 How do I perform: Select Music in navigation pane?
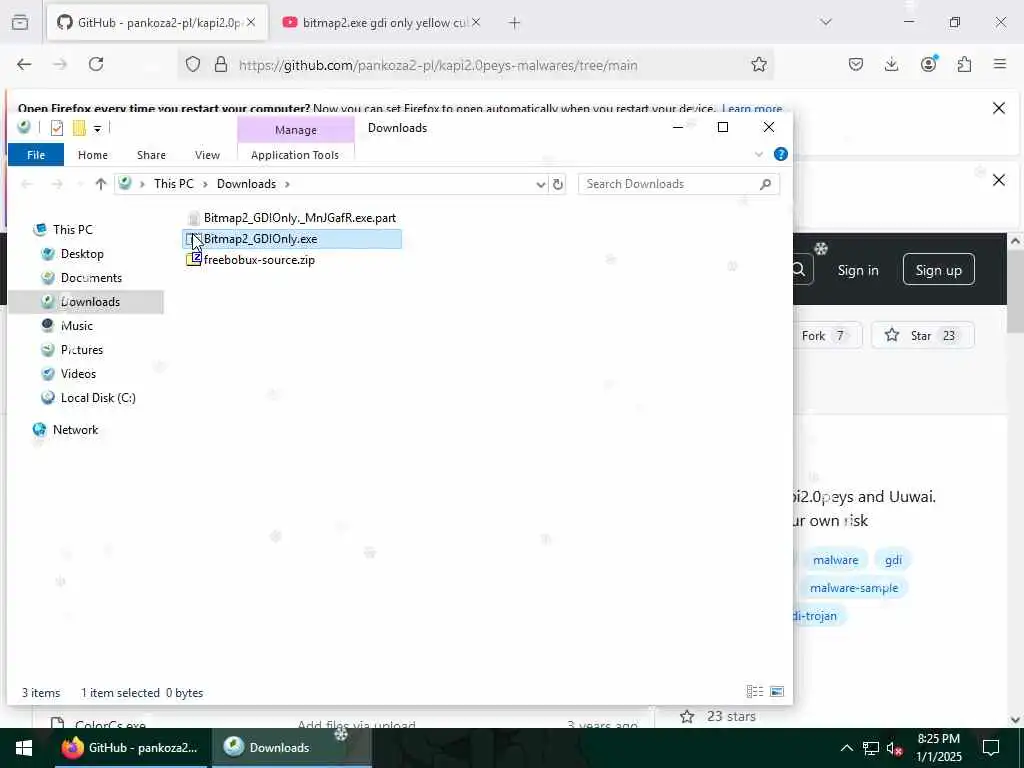76,326
